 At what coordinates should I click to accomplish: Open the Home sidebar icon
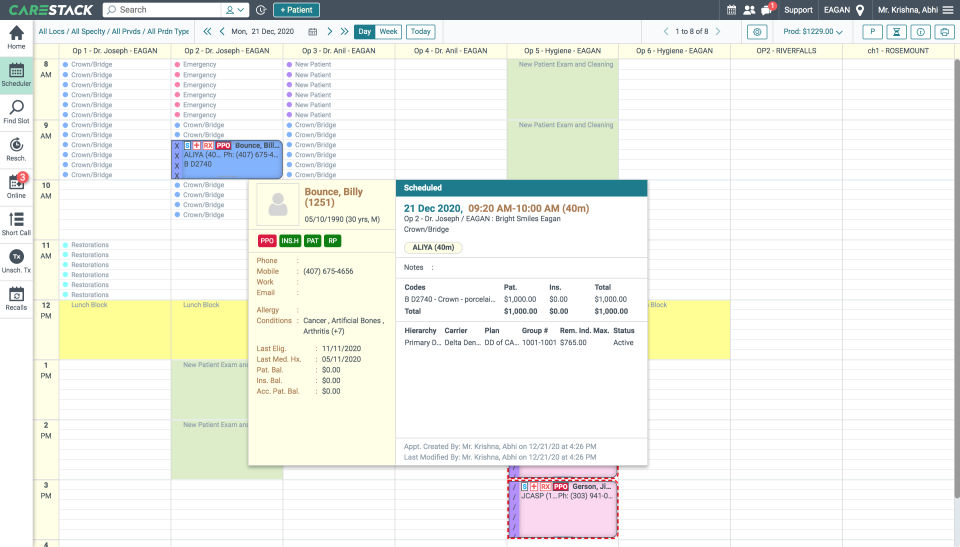(17, 37)
